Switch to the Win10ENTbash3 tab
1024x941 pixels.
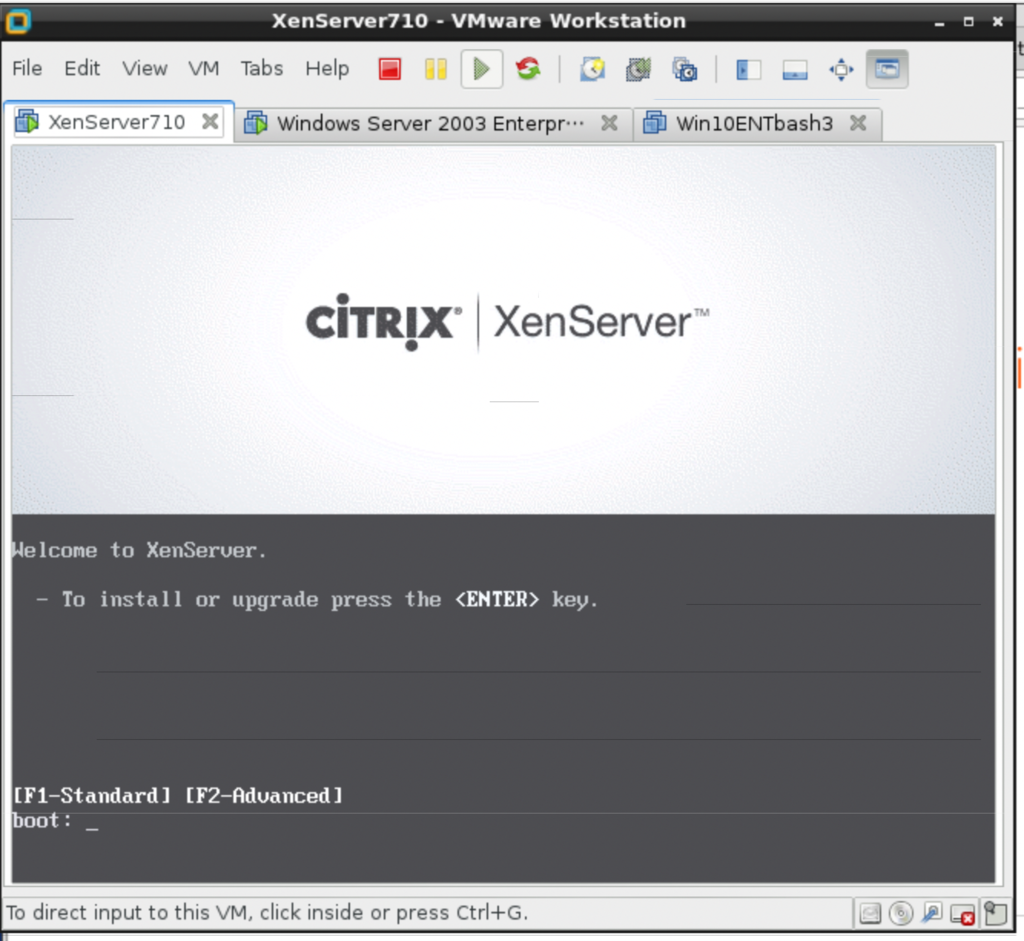pos(754,123)
